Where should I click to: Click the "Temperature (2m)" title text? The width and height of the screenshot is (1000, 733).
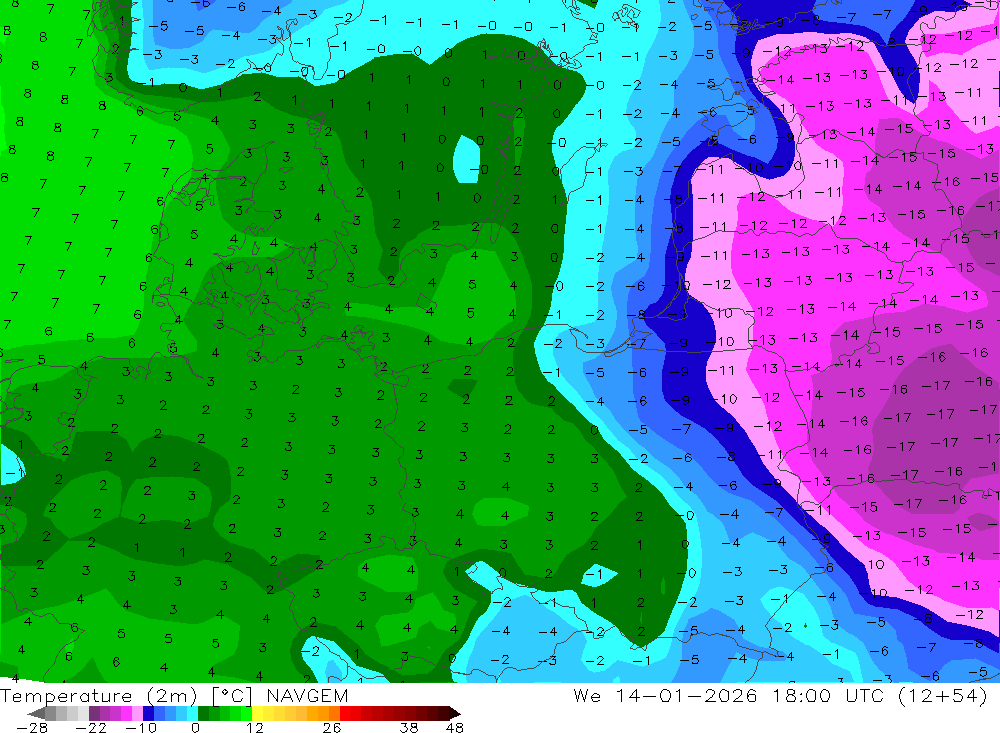pos(98,695)
